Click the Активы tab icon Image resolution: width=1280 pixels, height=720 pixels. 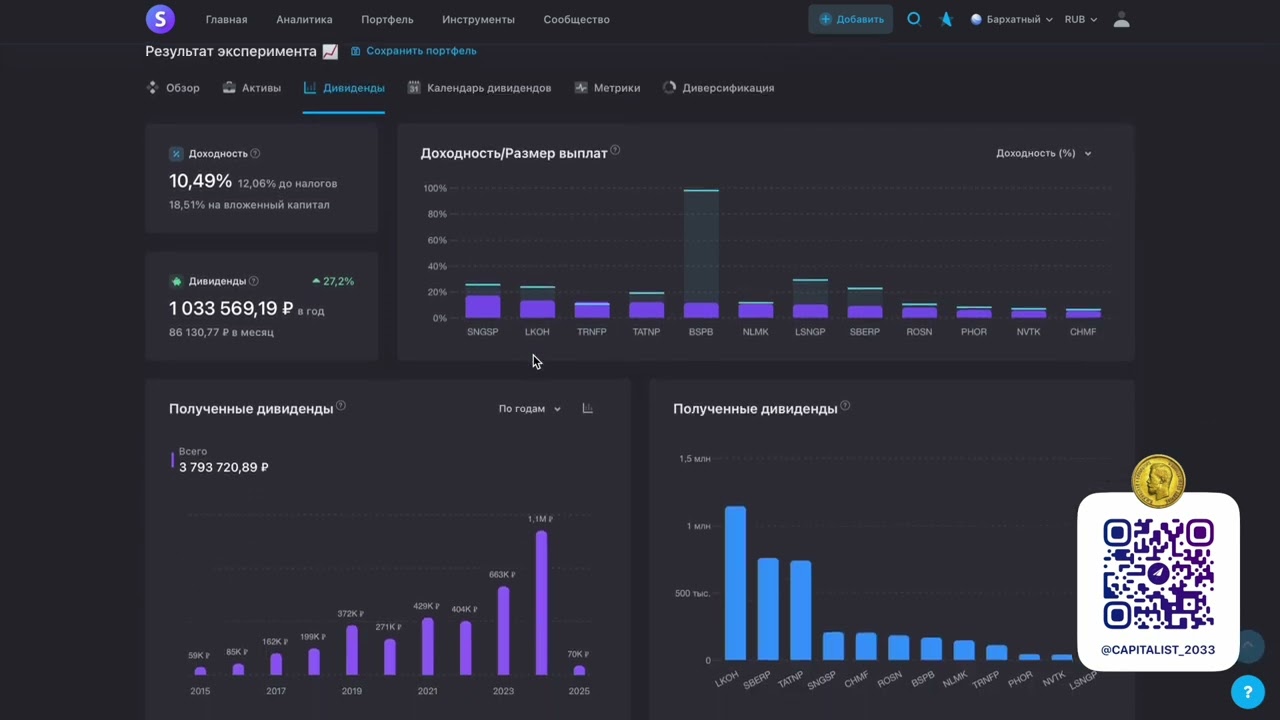tap(229, 88)
